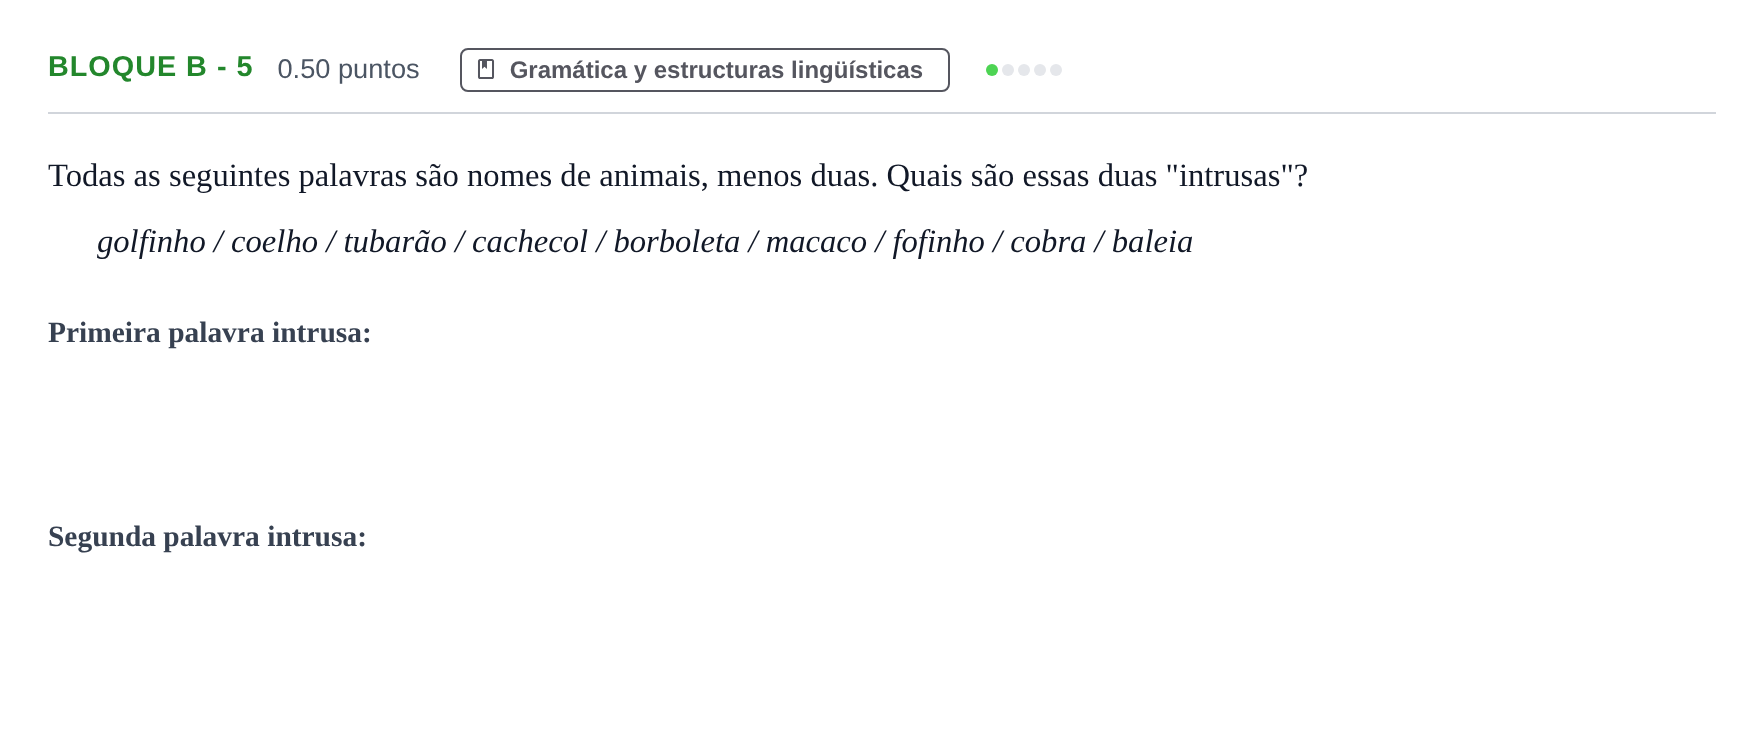Click answer area under Segunda palavra intrusa
Screen dimensions: 1764x740
tap(882, 630)
